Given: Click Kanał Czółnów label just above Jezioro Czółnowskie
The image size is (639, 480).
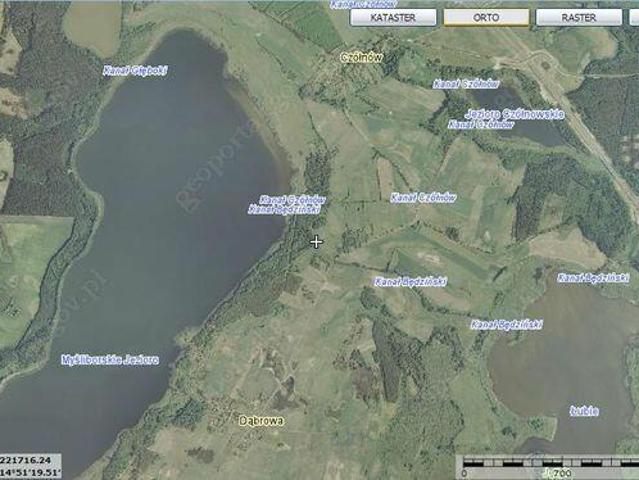Looking at the screenshot, I should pyautogui.click(x=466, y=84).
